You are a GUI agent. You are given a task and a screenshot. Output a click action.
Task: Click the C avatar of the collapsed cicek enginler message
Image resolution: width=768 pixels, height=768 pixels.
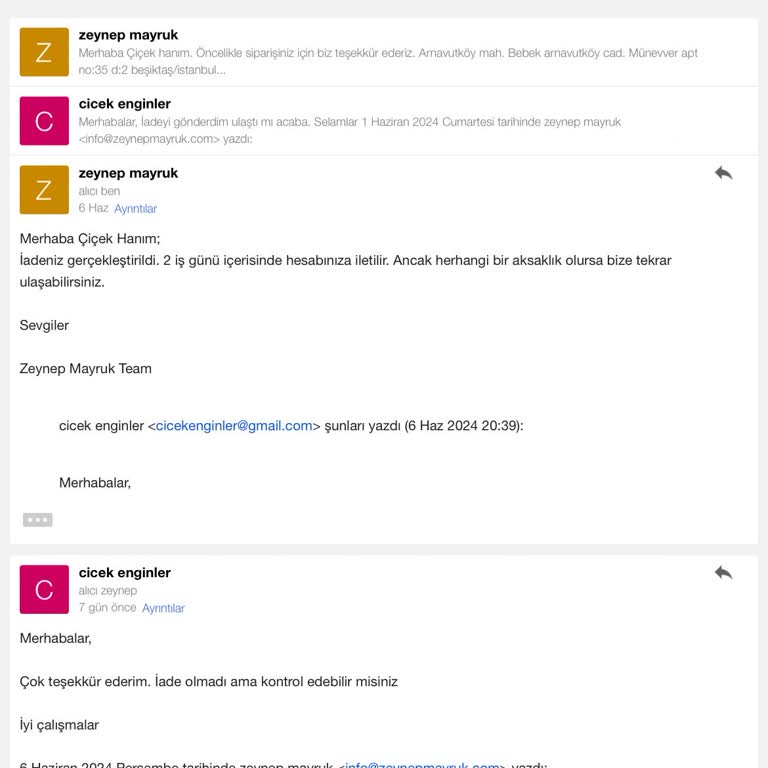pyautogui.click(x=44, y=121)
